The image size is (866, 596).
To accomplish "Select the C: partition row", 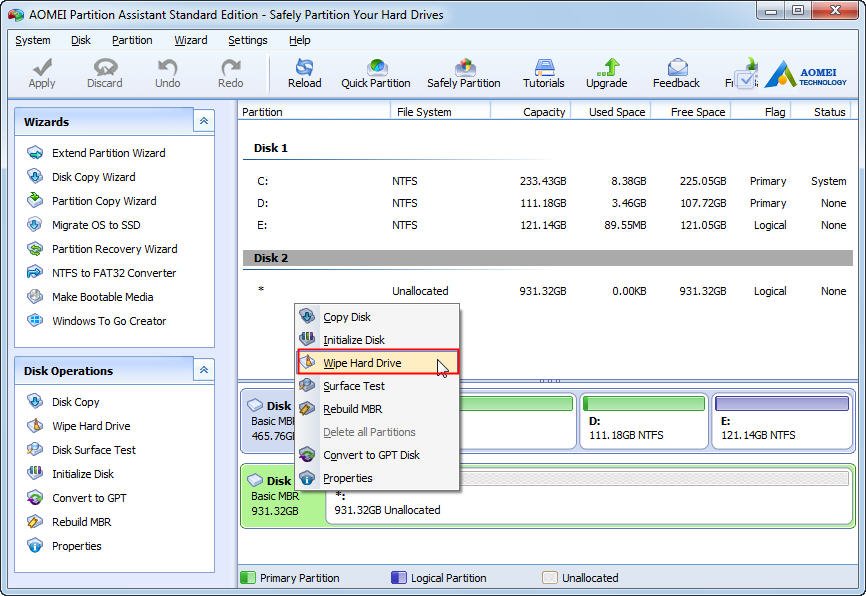I will click(x=548, y=181).
